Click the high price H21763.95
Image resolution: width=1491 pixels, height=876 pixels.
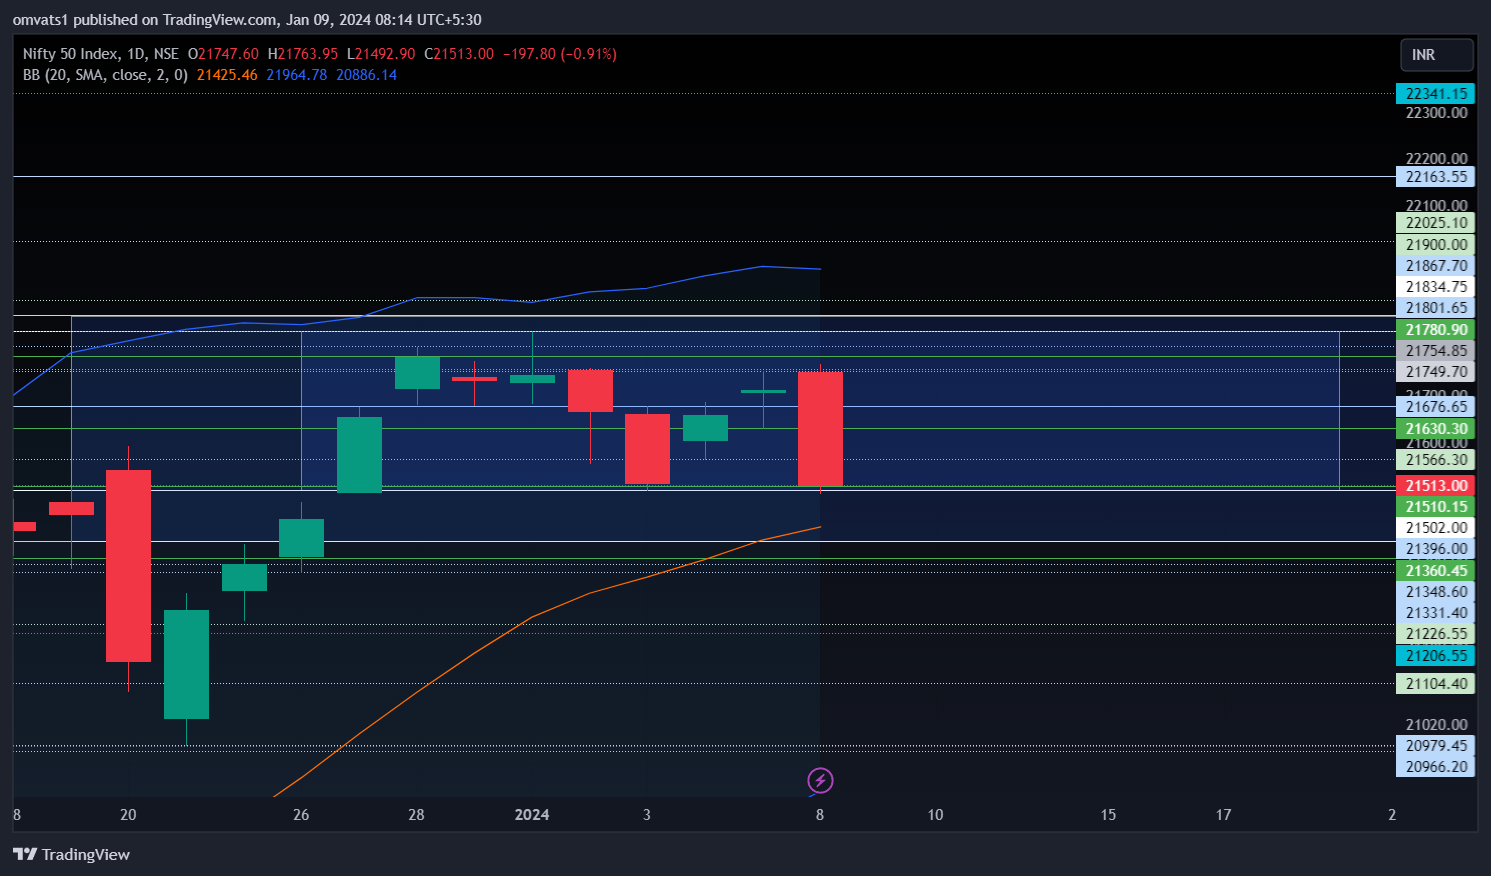303,54
